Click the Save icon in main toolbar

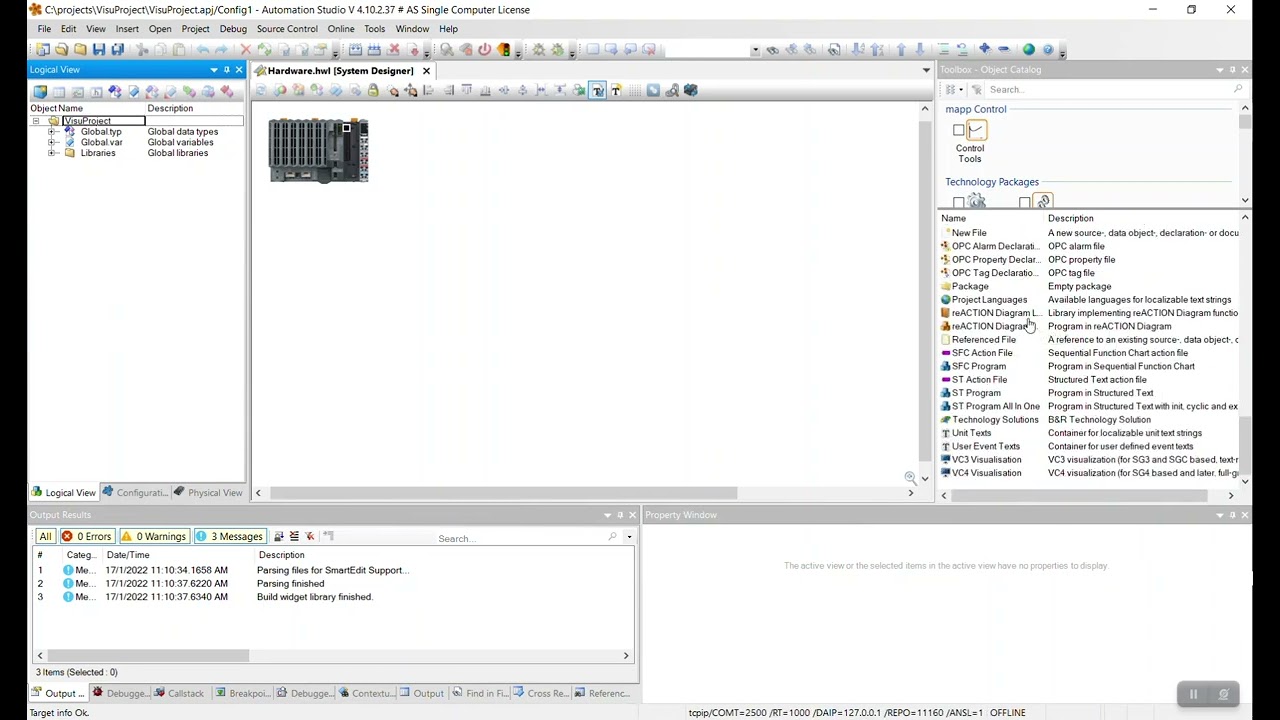pos(99,49)
